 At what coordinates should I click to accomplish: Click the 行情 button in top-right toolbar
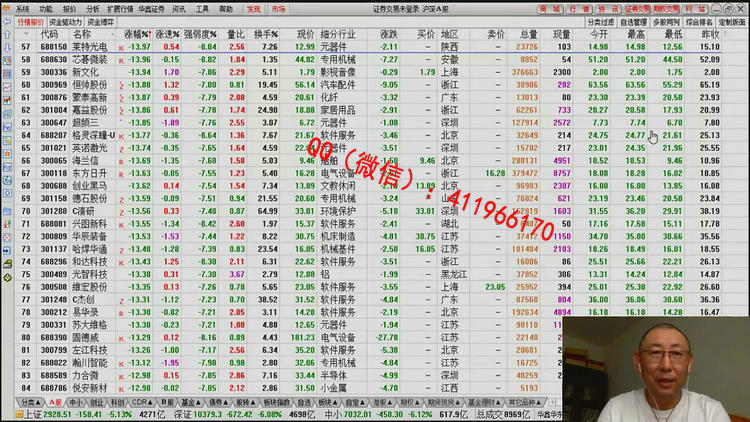pyautogui.click(x=579, y=8)
